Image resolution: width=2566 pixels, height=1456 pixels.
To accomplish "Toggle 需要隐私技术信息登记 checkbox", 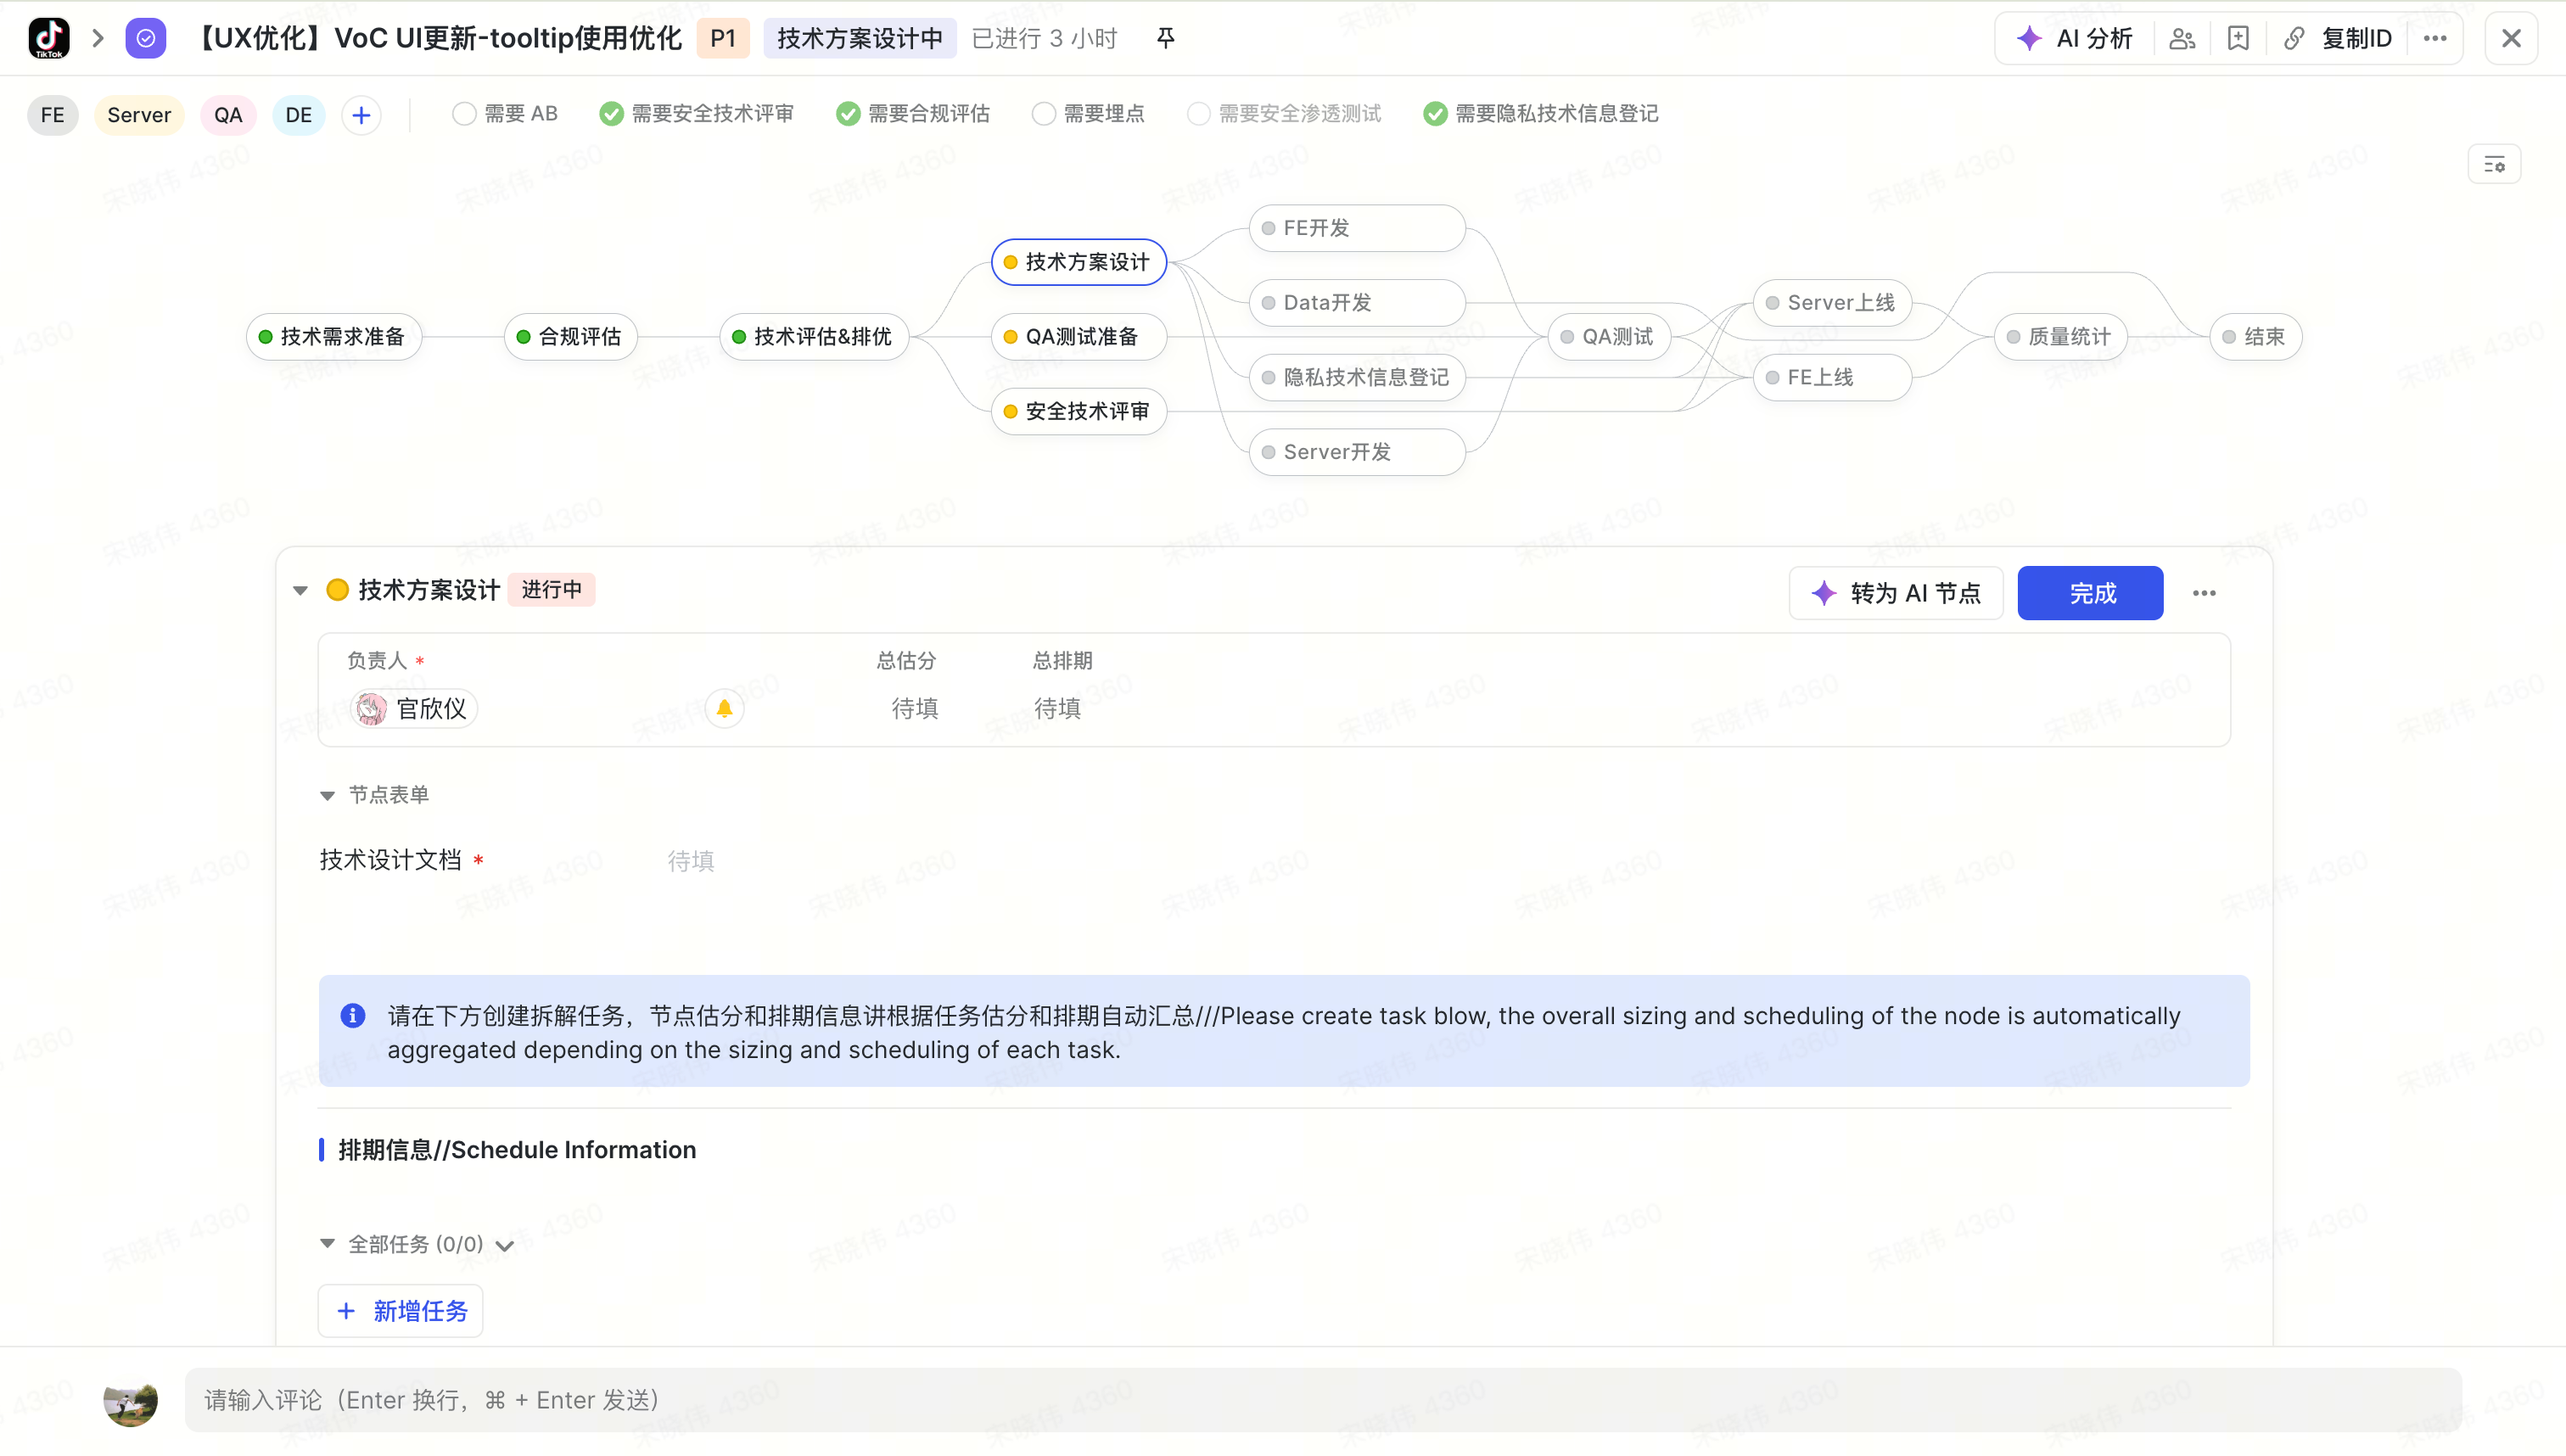I will [1435, 114].
